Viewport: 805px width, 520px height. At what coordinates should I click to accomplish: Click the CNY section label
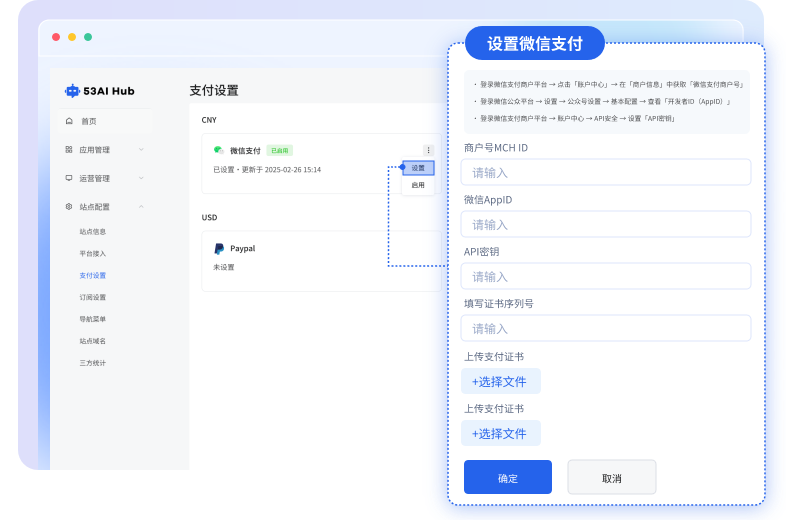[209, 120]
